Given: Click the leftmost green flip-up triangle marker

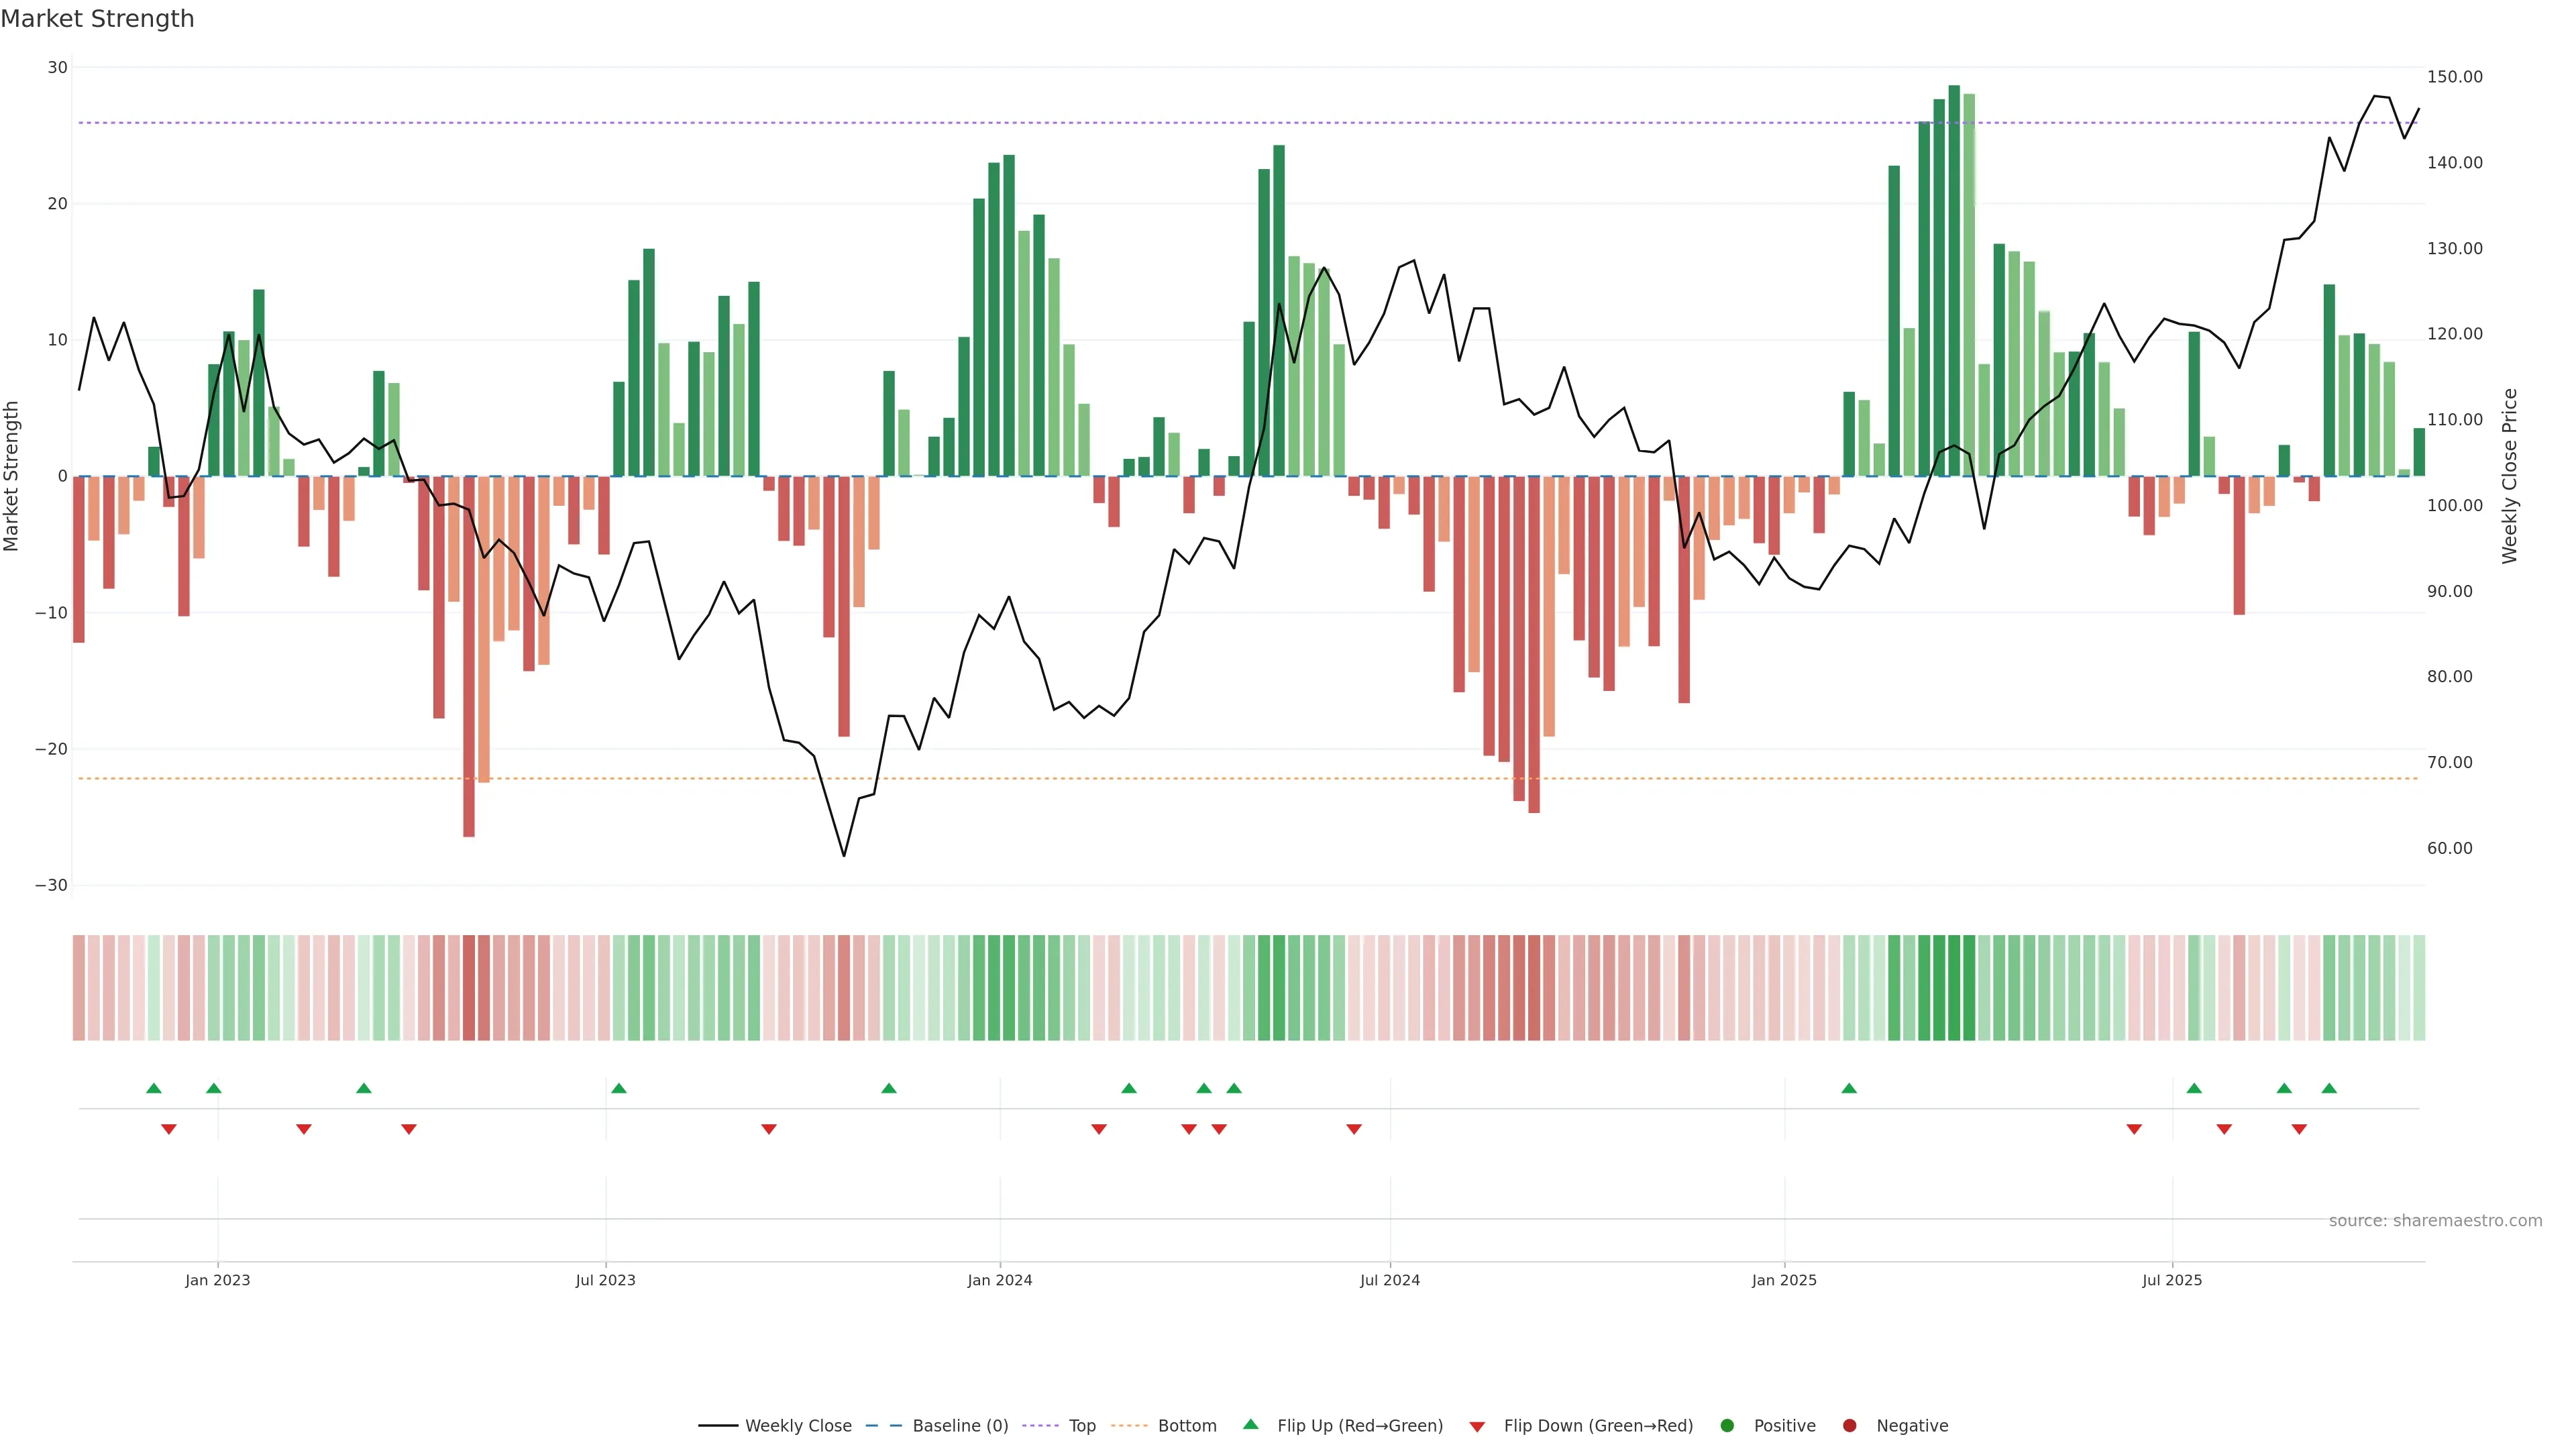Looking at the screenshot, I should (x=153, y=1088).
